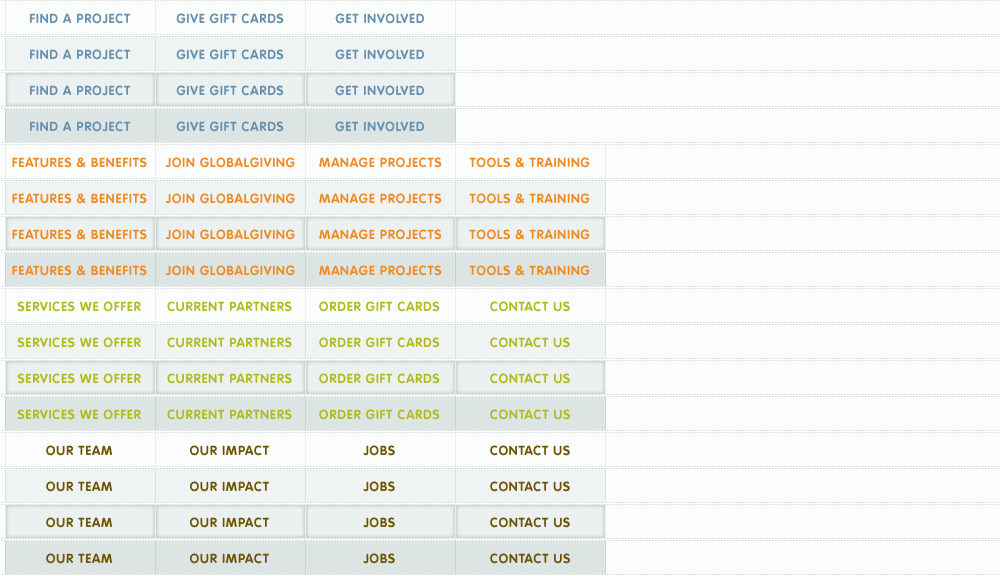Click white-background orange FEATURES & BENEFITS tab

(x=80, y=162)
